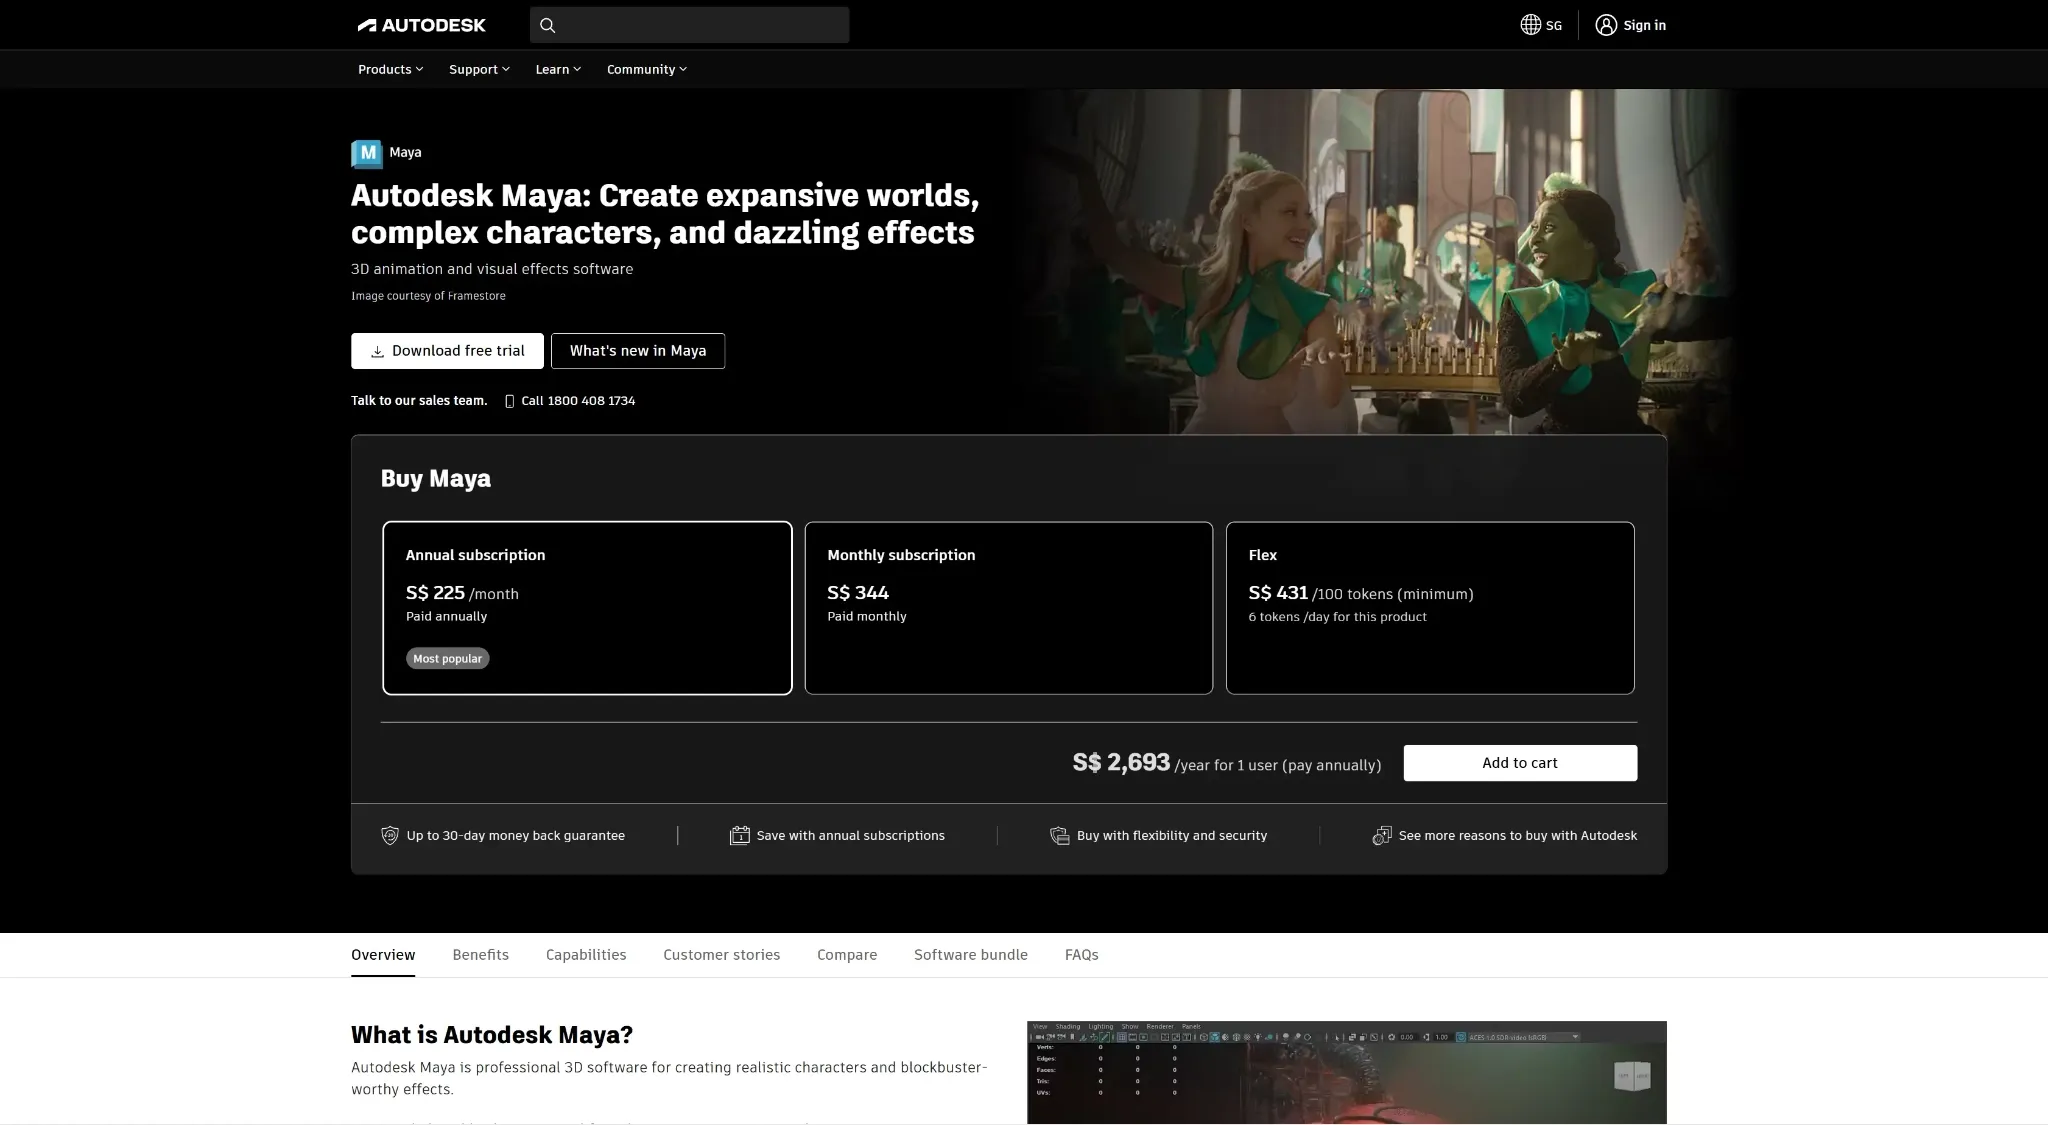Click the more reasons to buy icon
This screenshot has width=2048, height=1125.
(1381, 835)
